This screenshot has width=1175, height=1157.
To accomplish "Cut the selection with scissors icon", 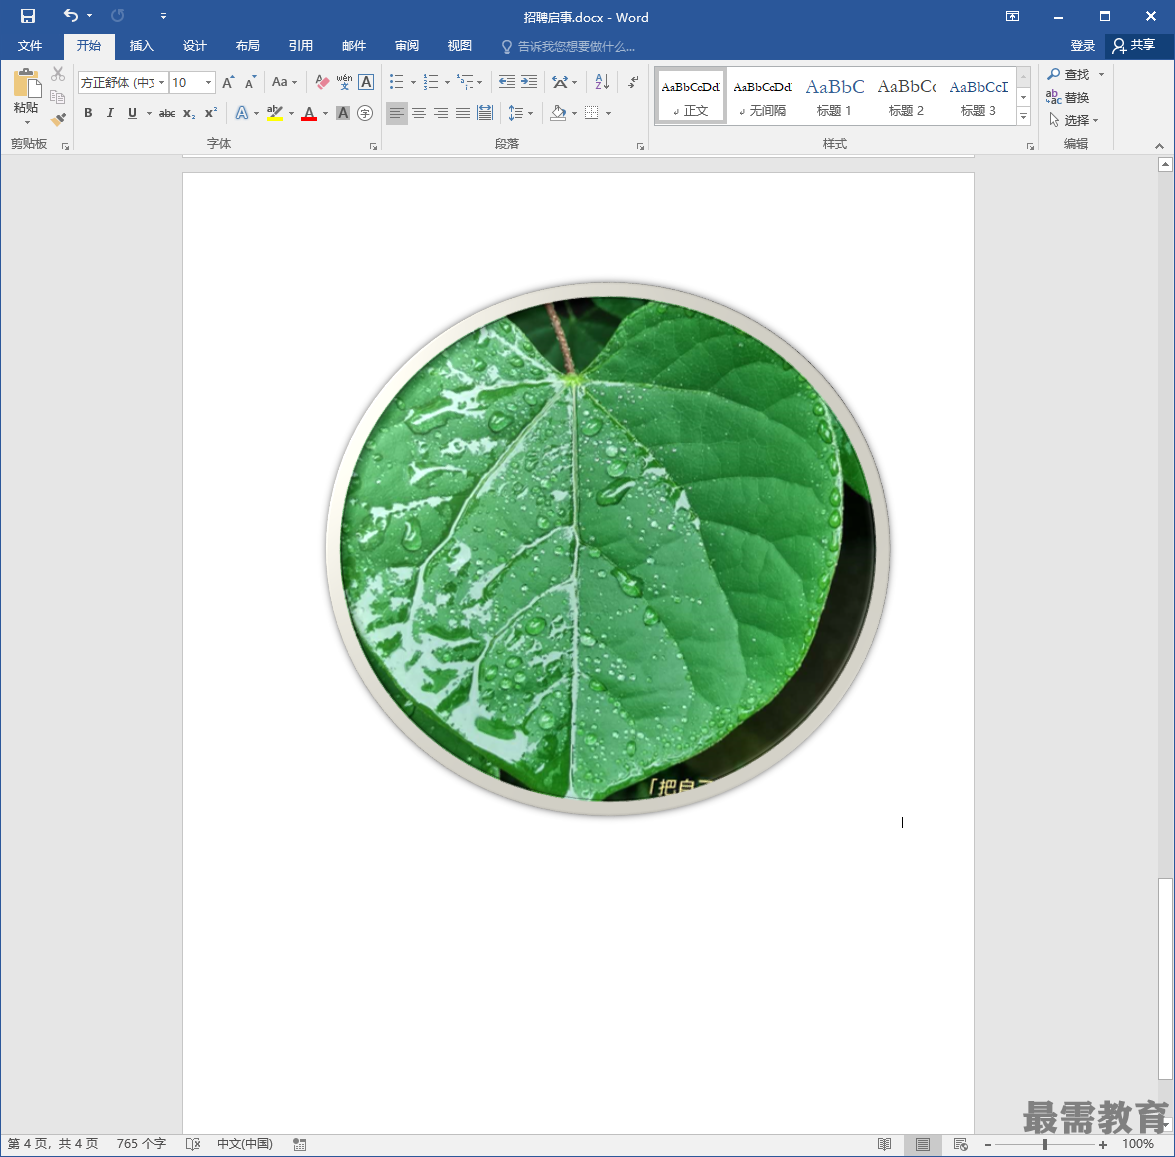I will coord(58,74).
